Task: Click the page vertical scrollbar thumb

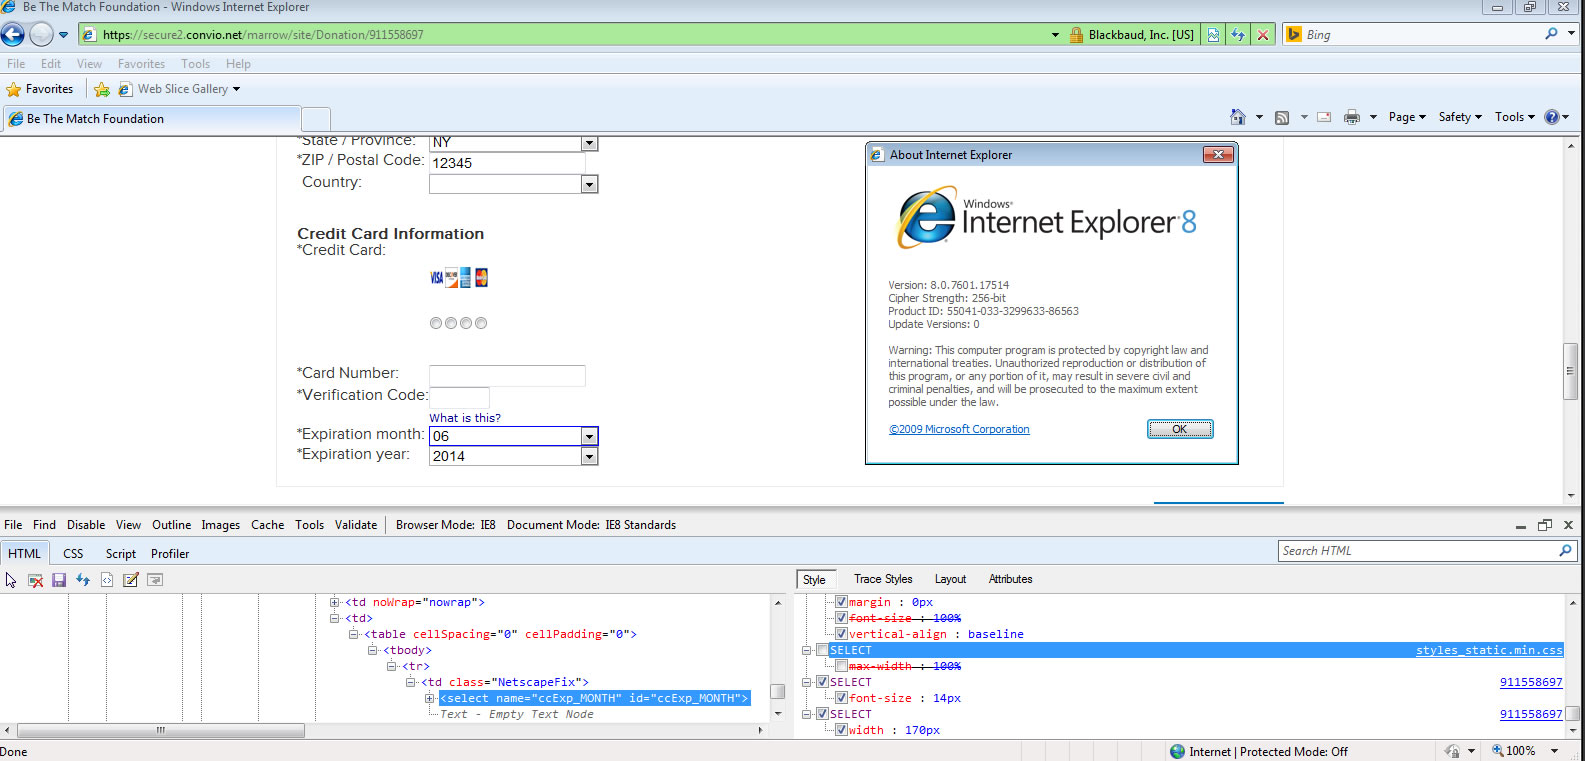Action: 1570,371
